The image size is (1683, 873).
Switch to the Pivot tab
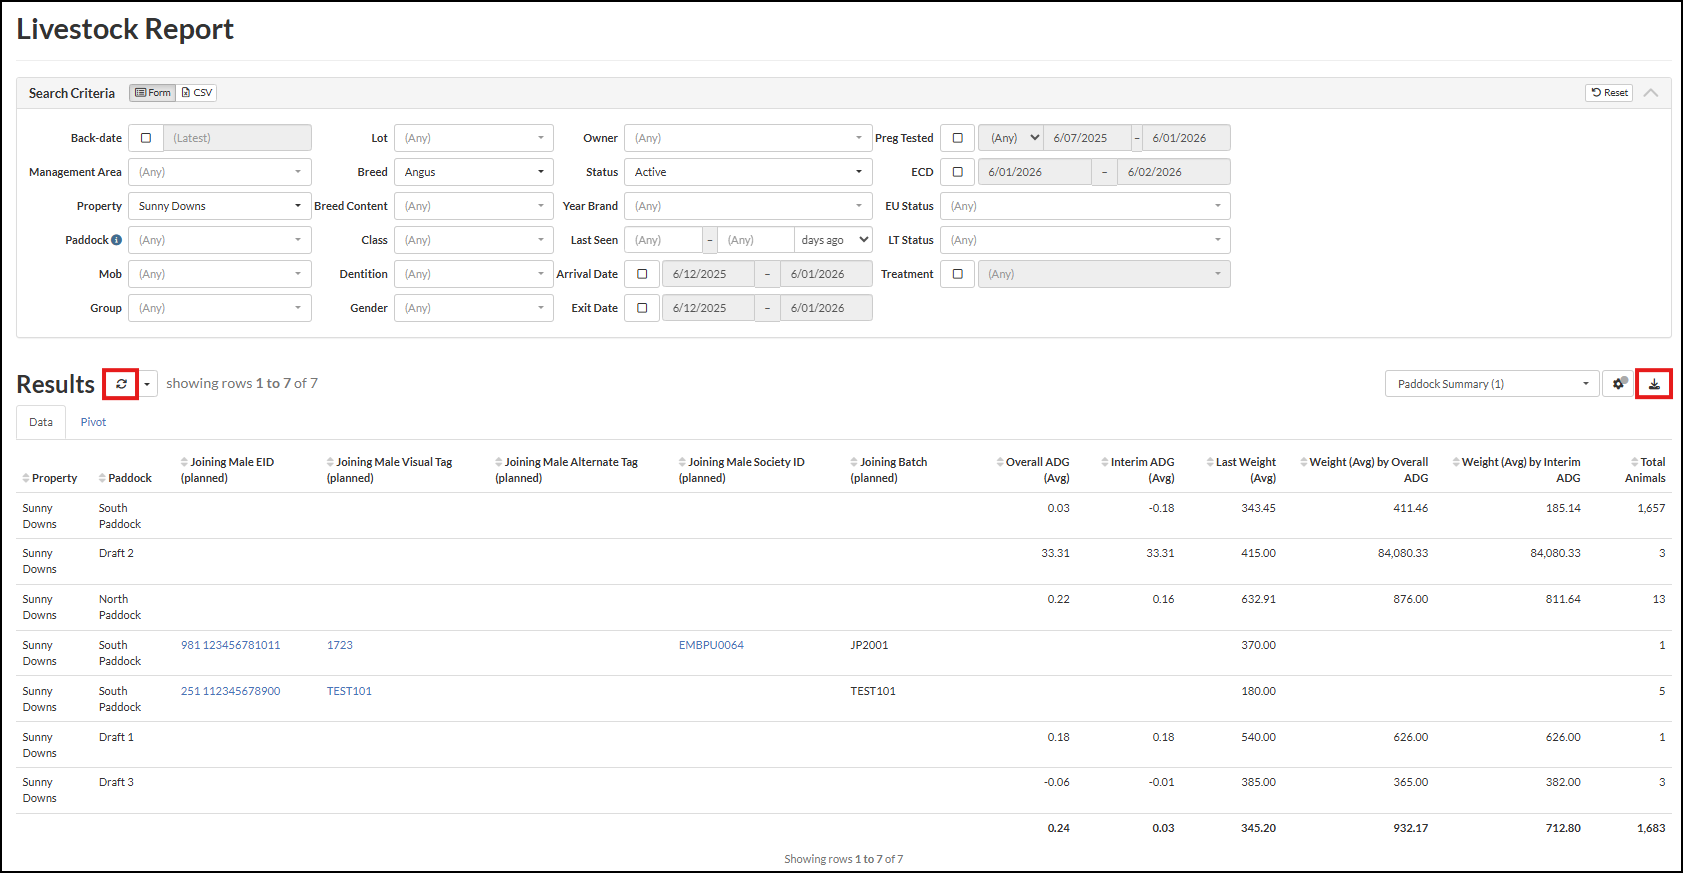(x=93, y=422)
